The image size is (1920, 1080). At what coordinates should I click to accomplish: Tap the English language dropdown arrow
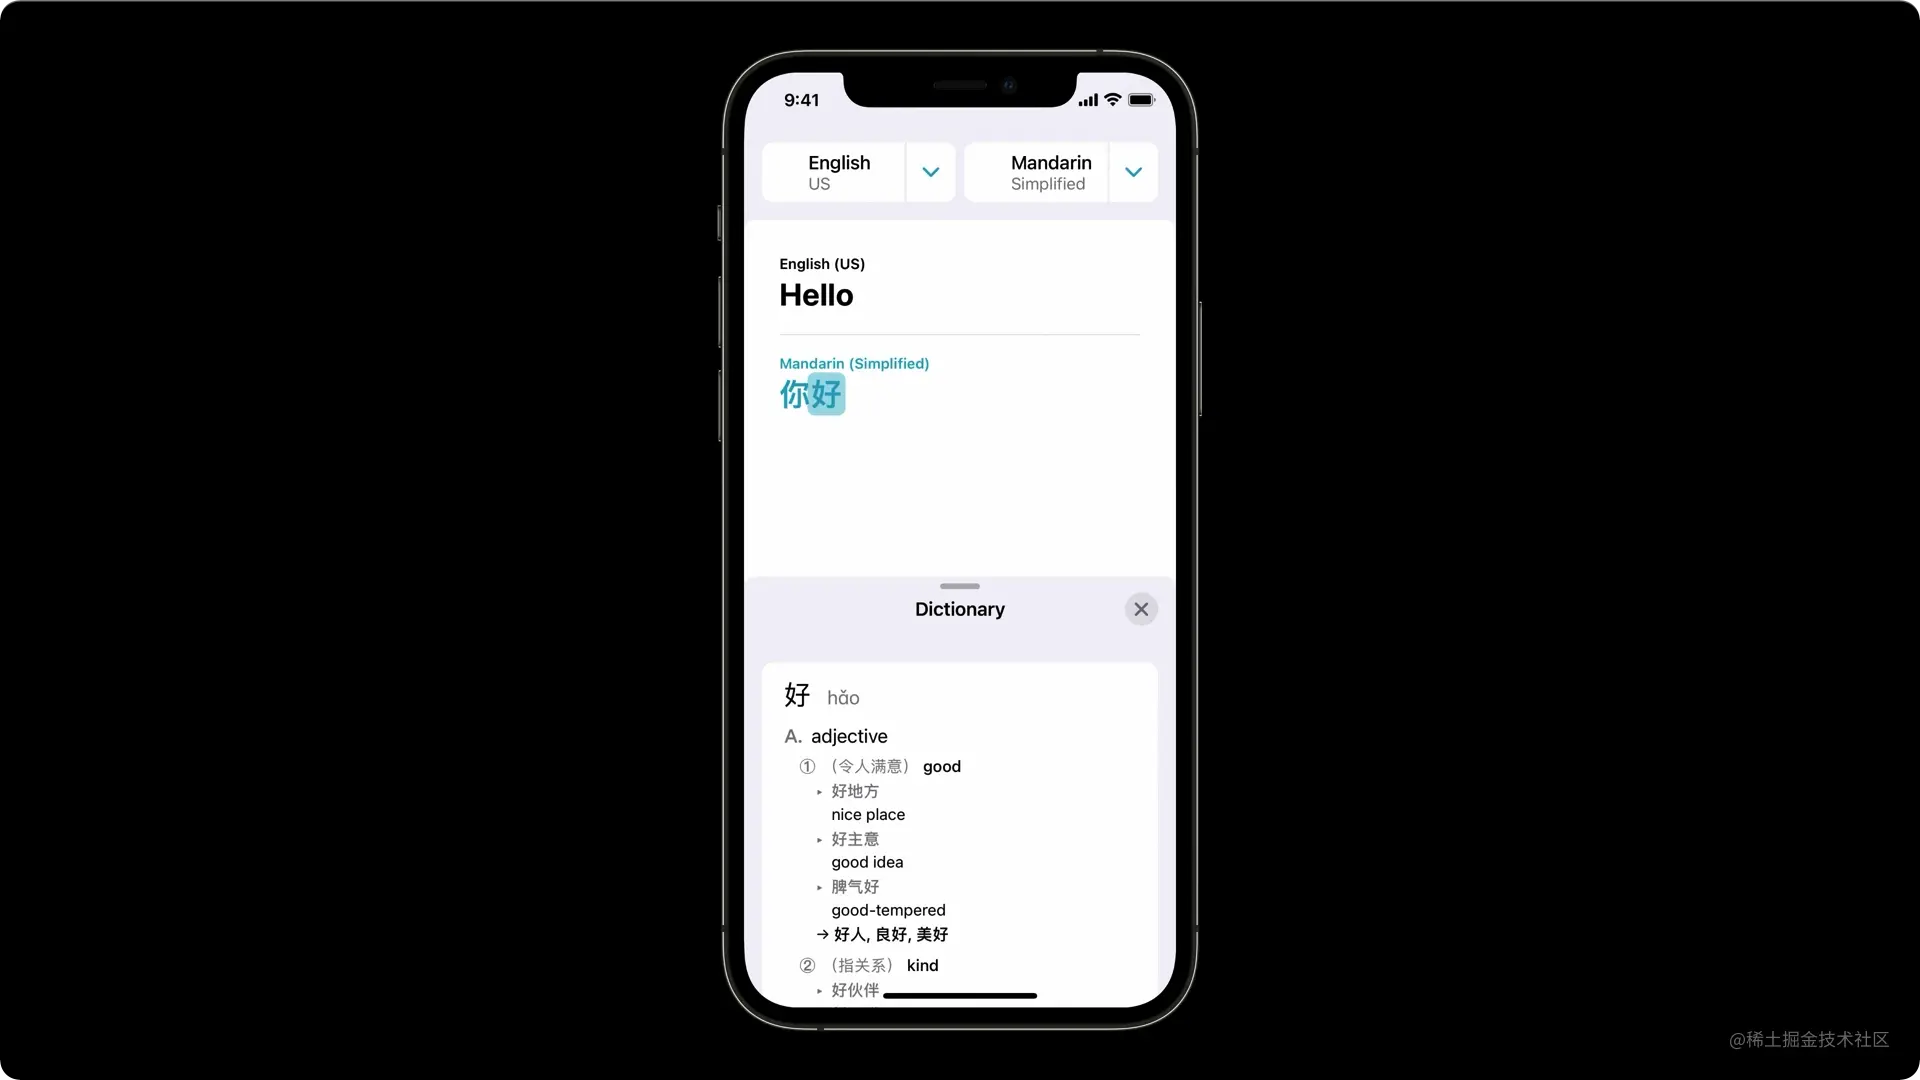tap(930, 171)
